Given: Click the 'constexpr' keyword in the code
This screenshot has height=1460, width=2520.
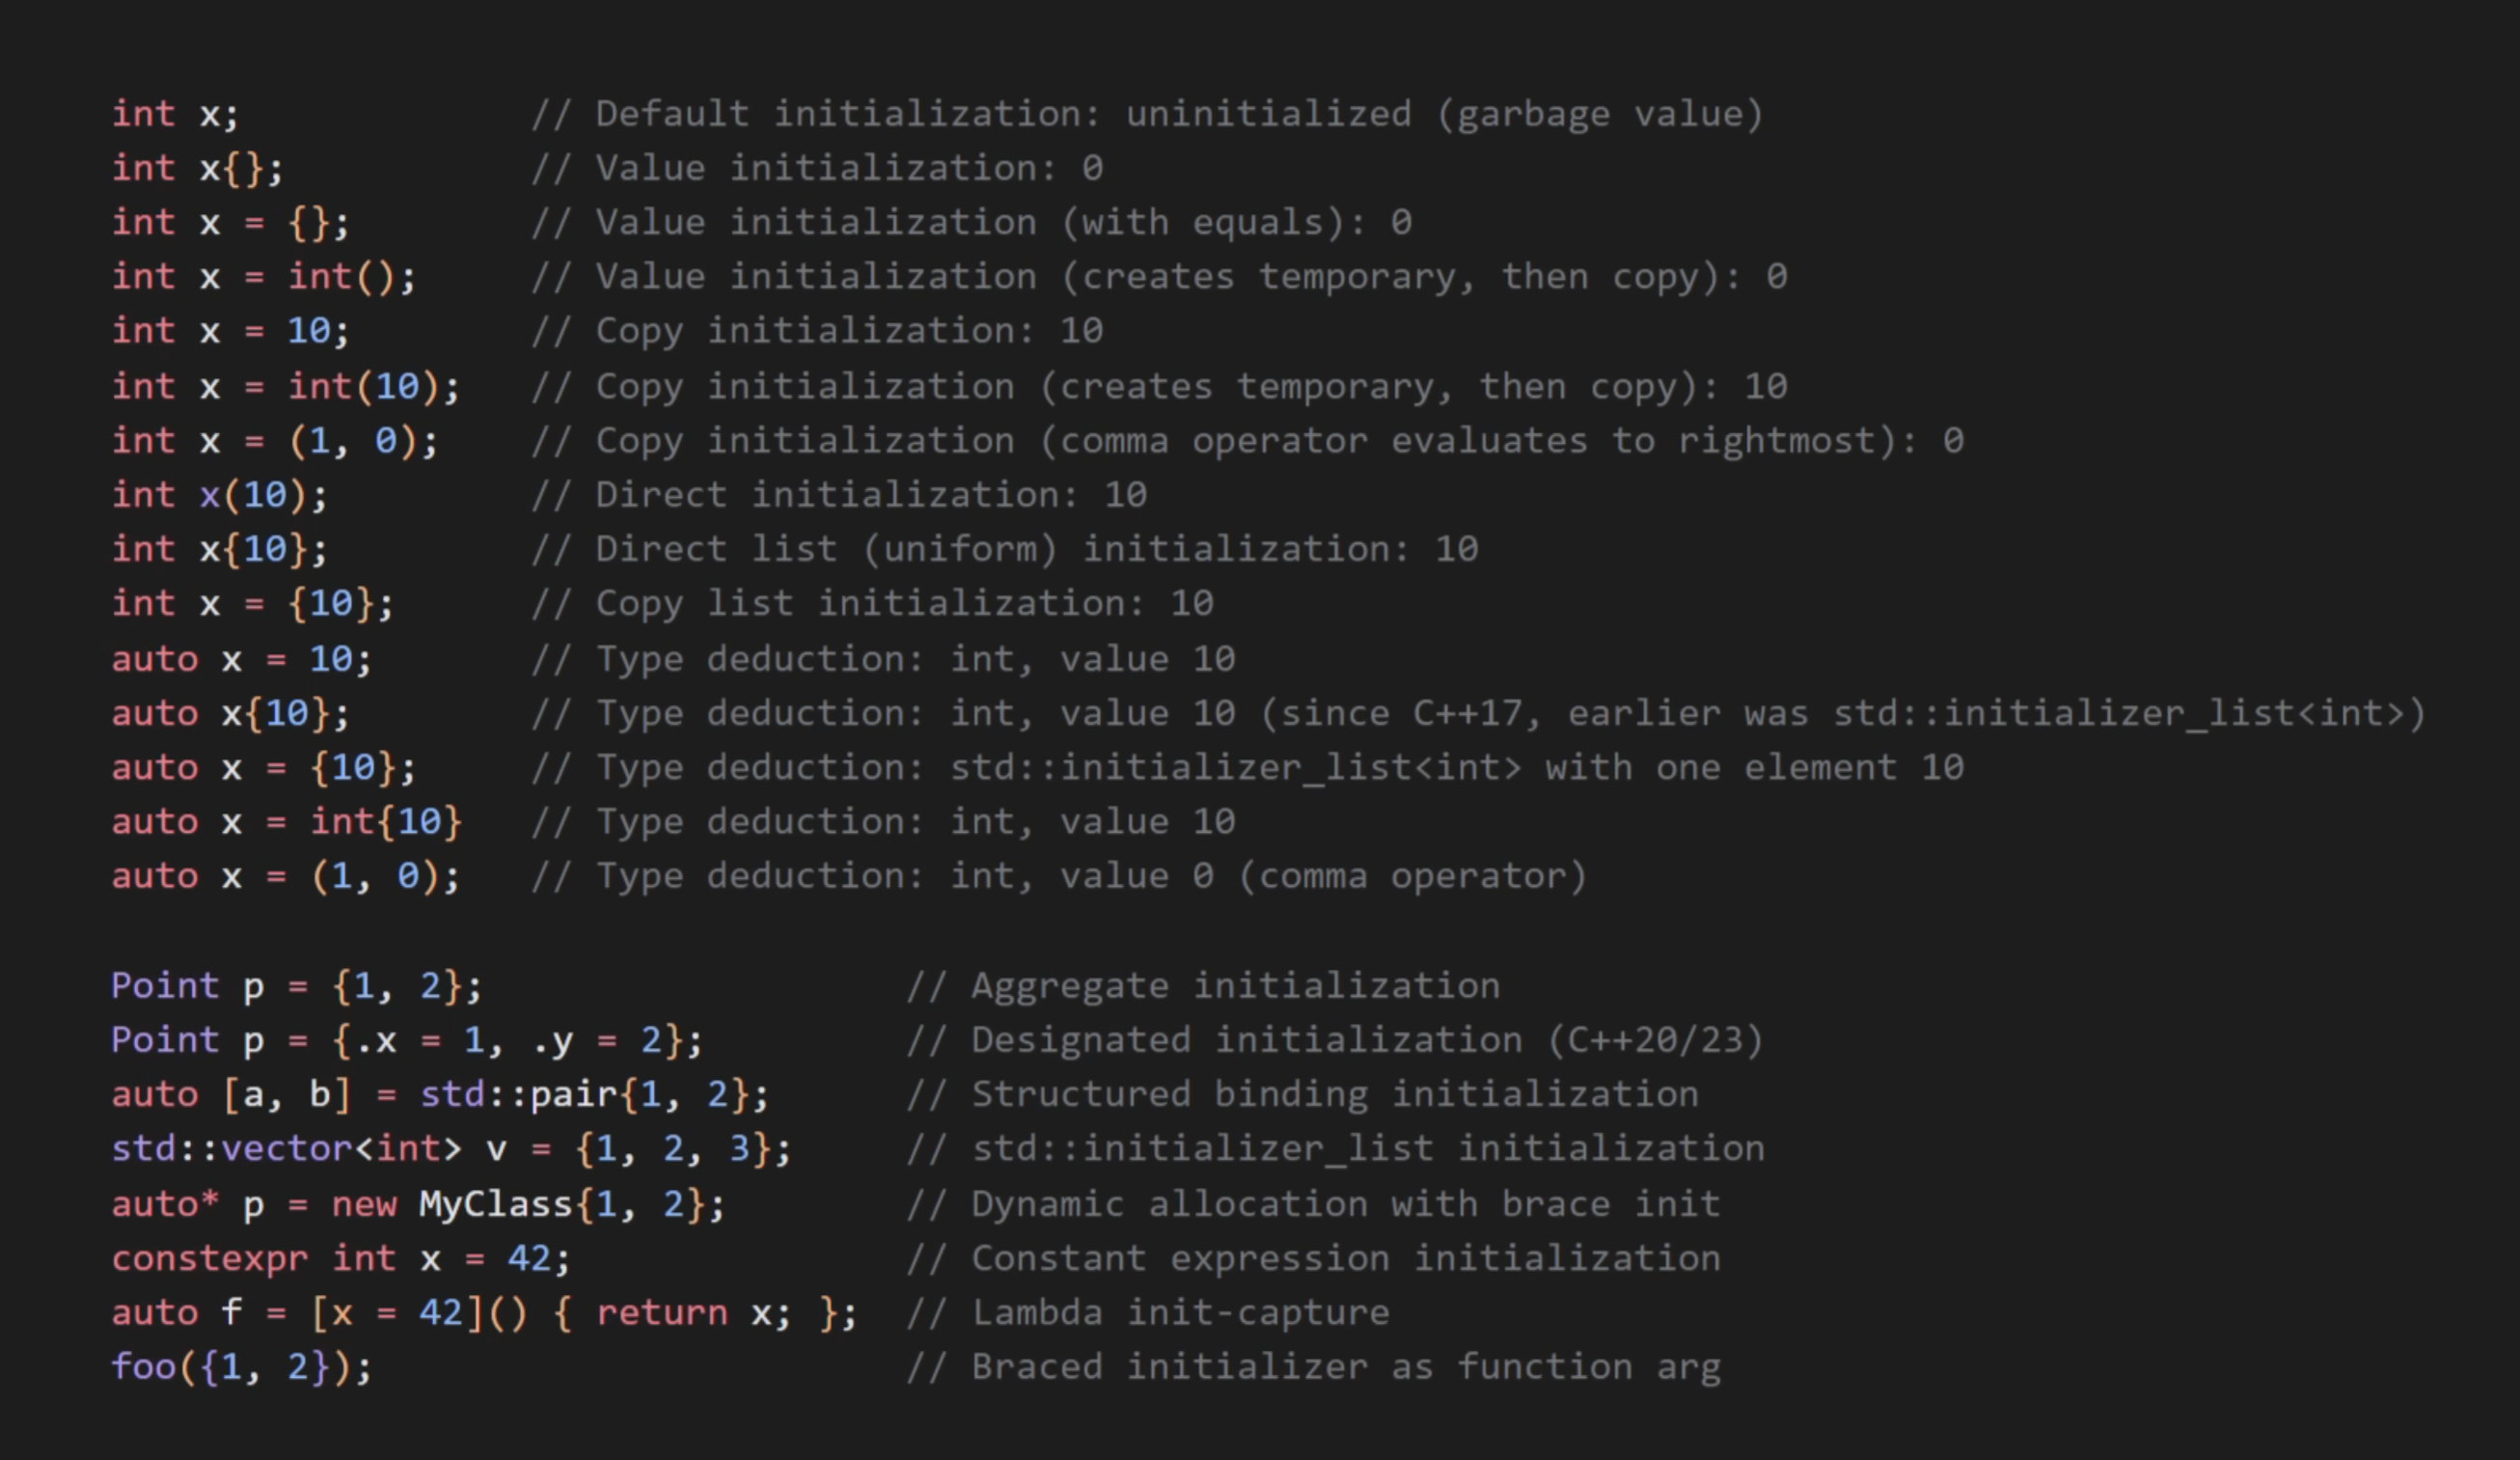Looking at the screenshot, I should [209, 1258].
